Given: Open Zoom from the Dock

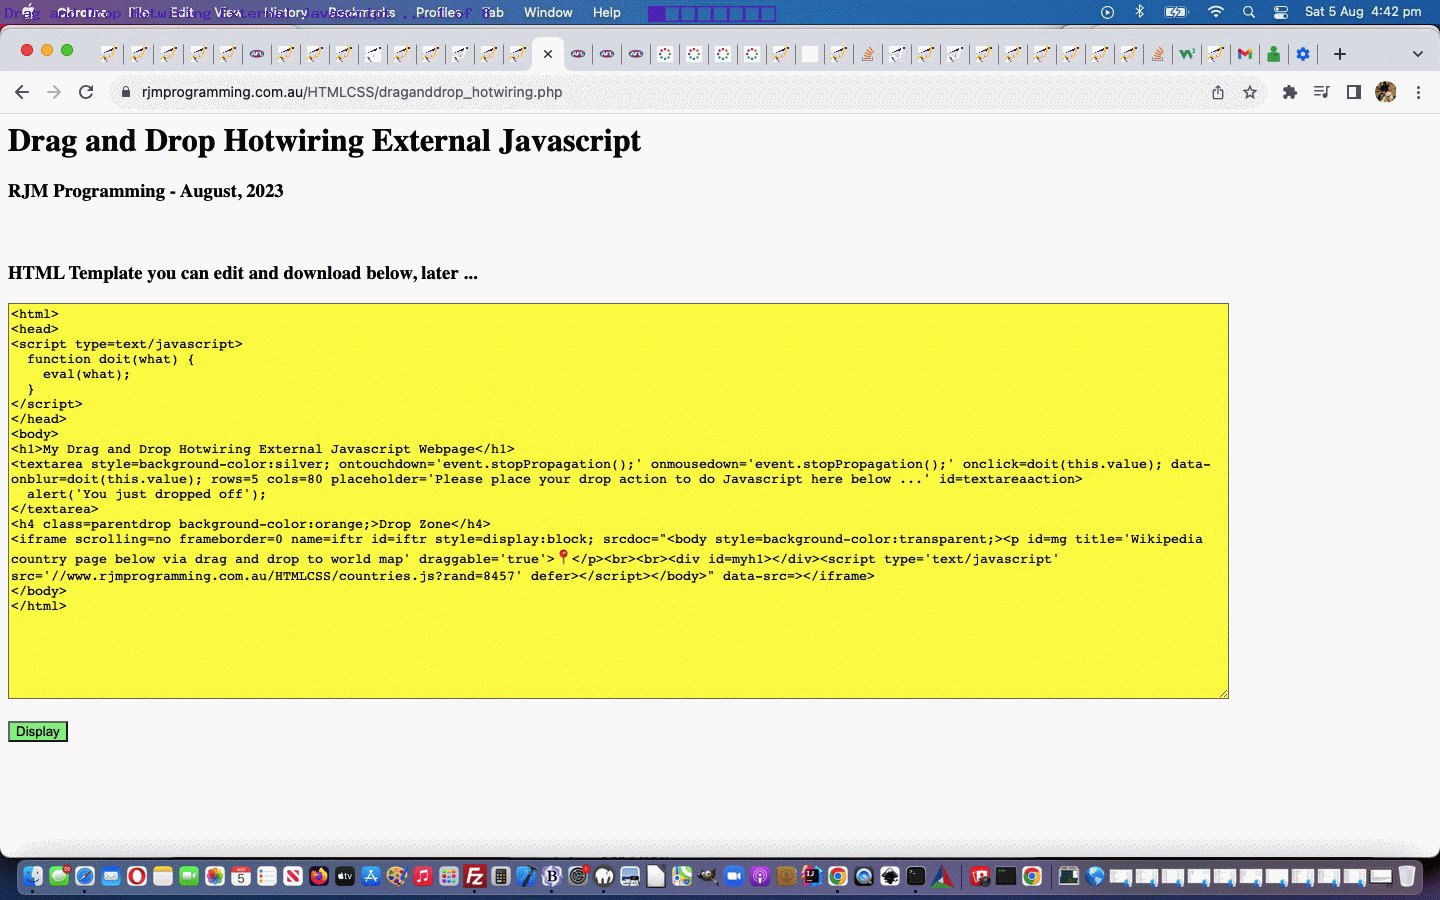Looking at the screenshot, I should coord(734,877).
